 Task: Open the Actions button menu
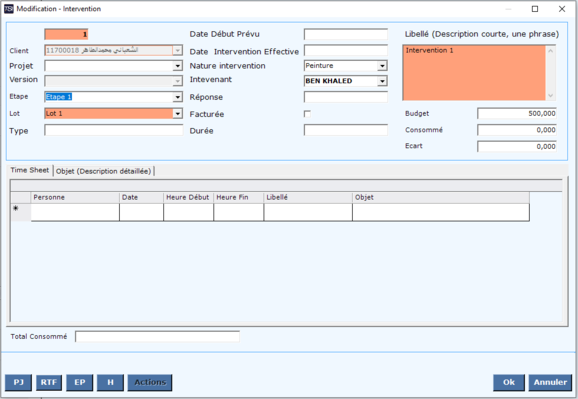[150, 382]
